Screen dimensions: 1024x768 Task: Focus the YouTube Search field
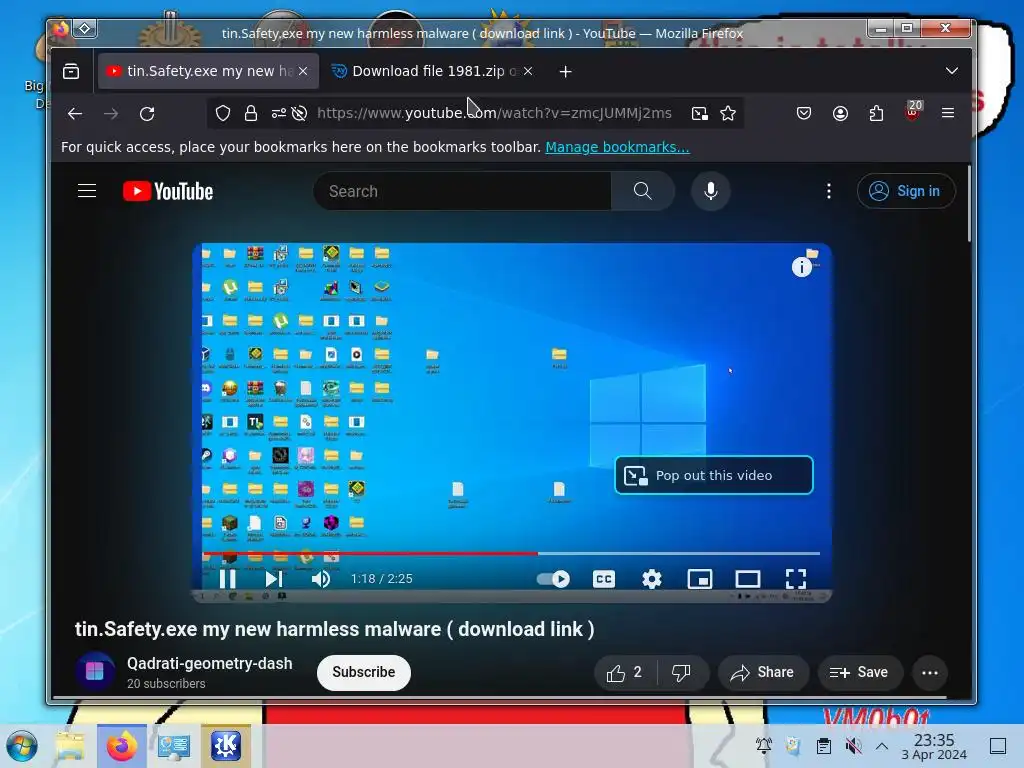[x=462, y=191]
